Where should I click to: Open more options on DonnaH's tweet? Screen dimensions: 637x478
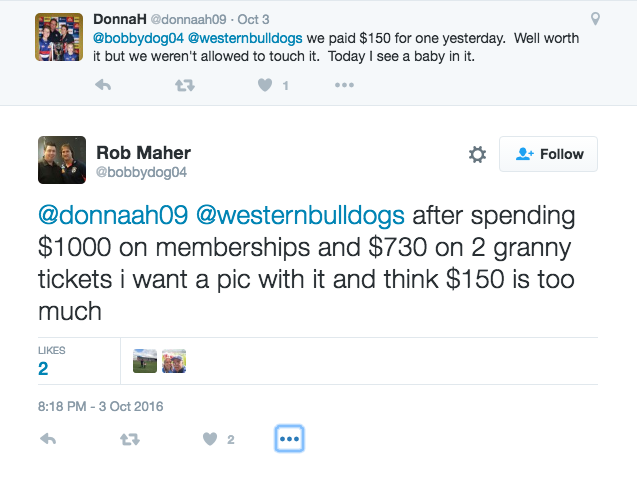coord(344,86)
